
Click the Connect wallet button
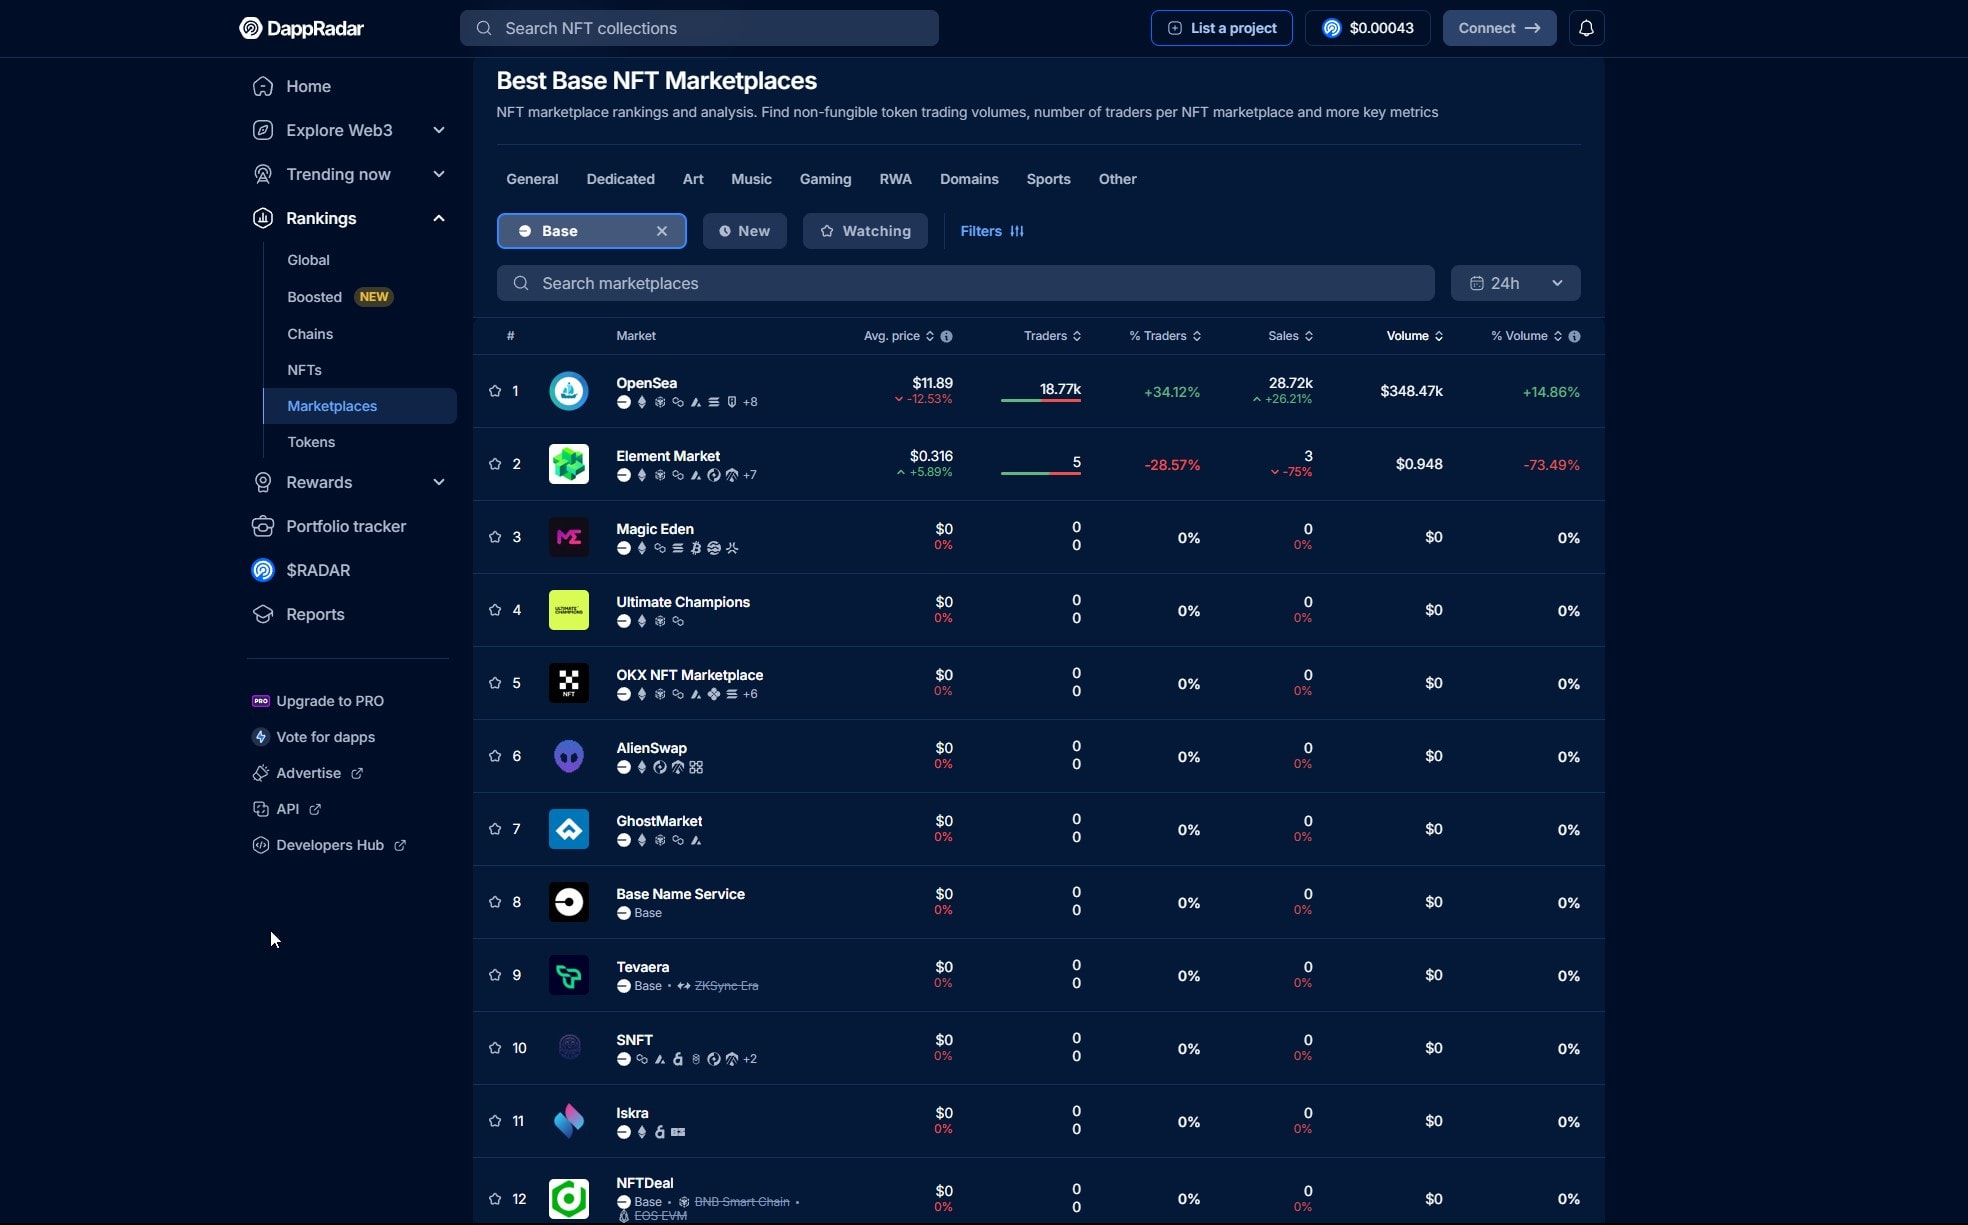point(1499,28)
